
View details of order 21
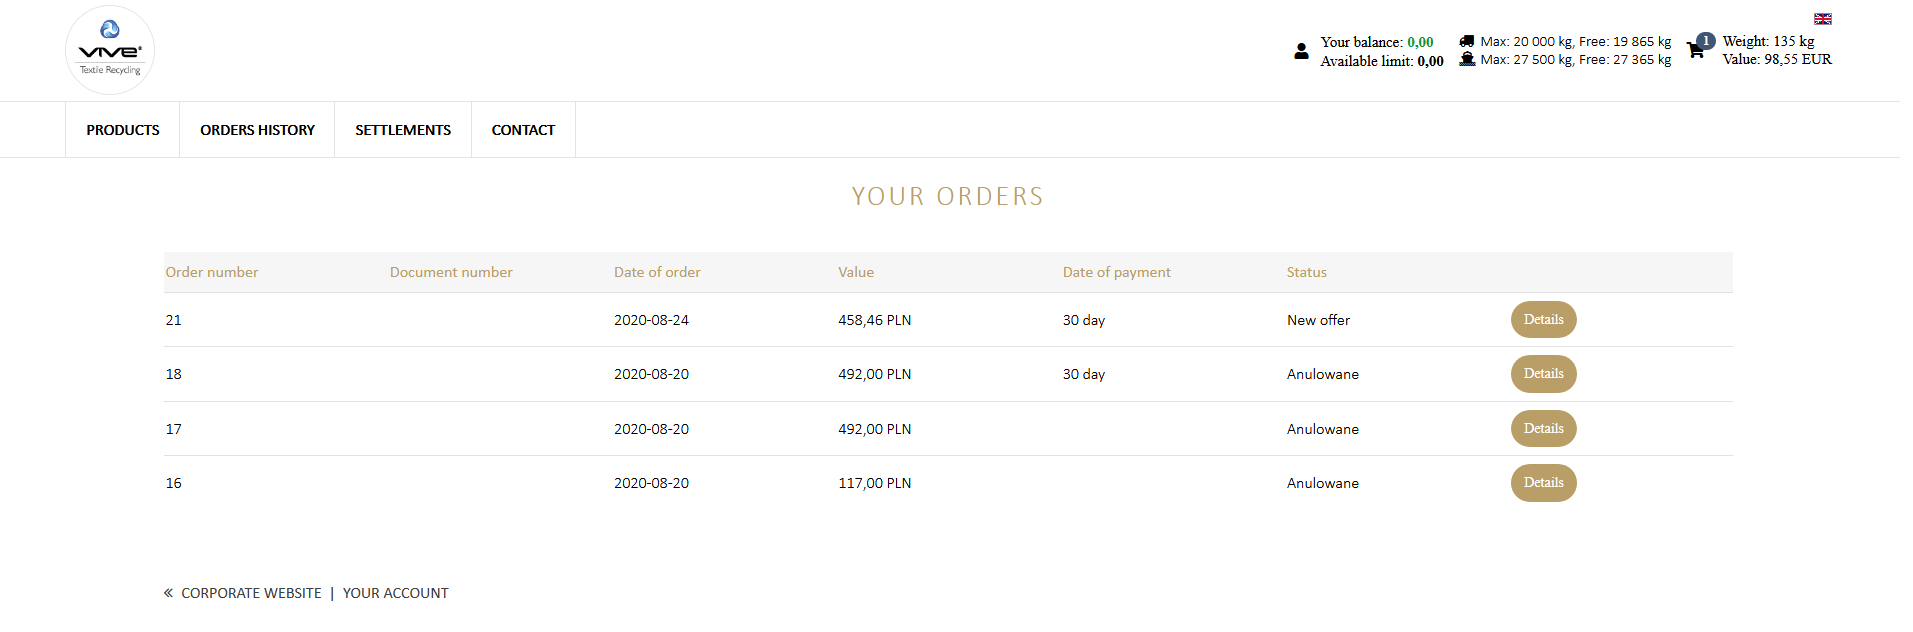coord(1543,320)
